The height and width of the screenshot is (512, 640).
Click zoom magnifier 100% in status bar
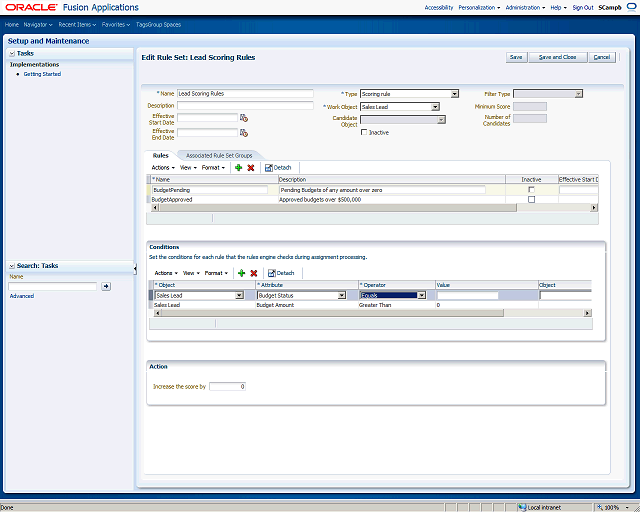click(600, 508)
